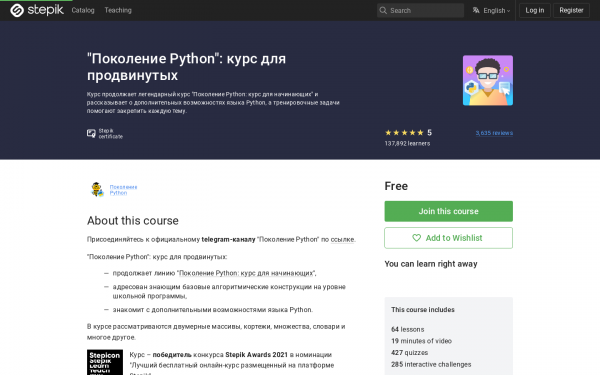Screen dimensions: 600x375
Task: Click the Stepicon award image
Action: 105,362
